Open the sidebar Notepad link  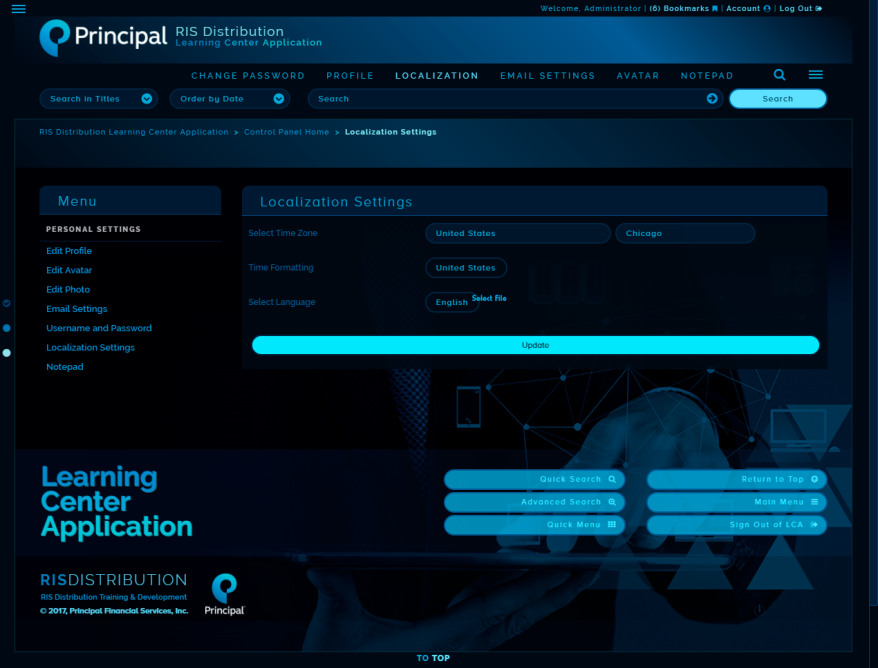tap(64, 367)
